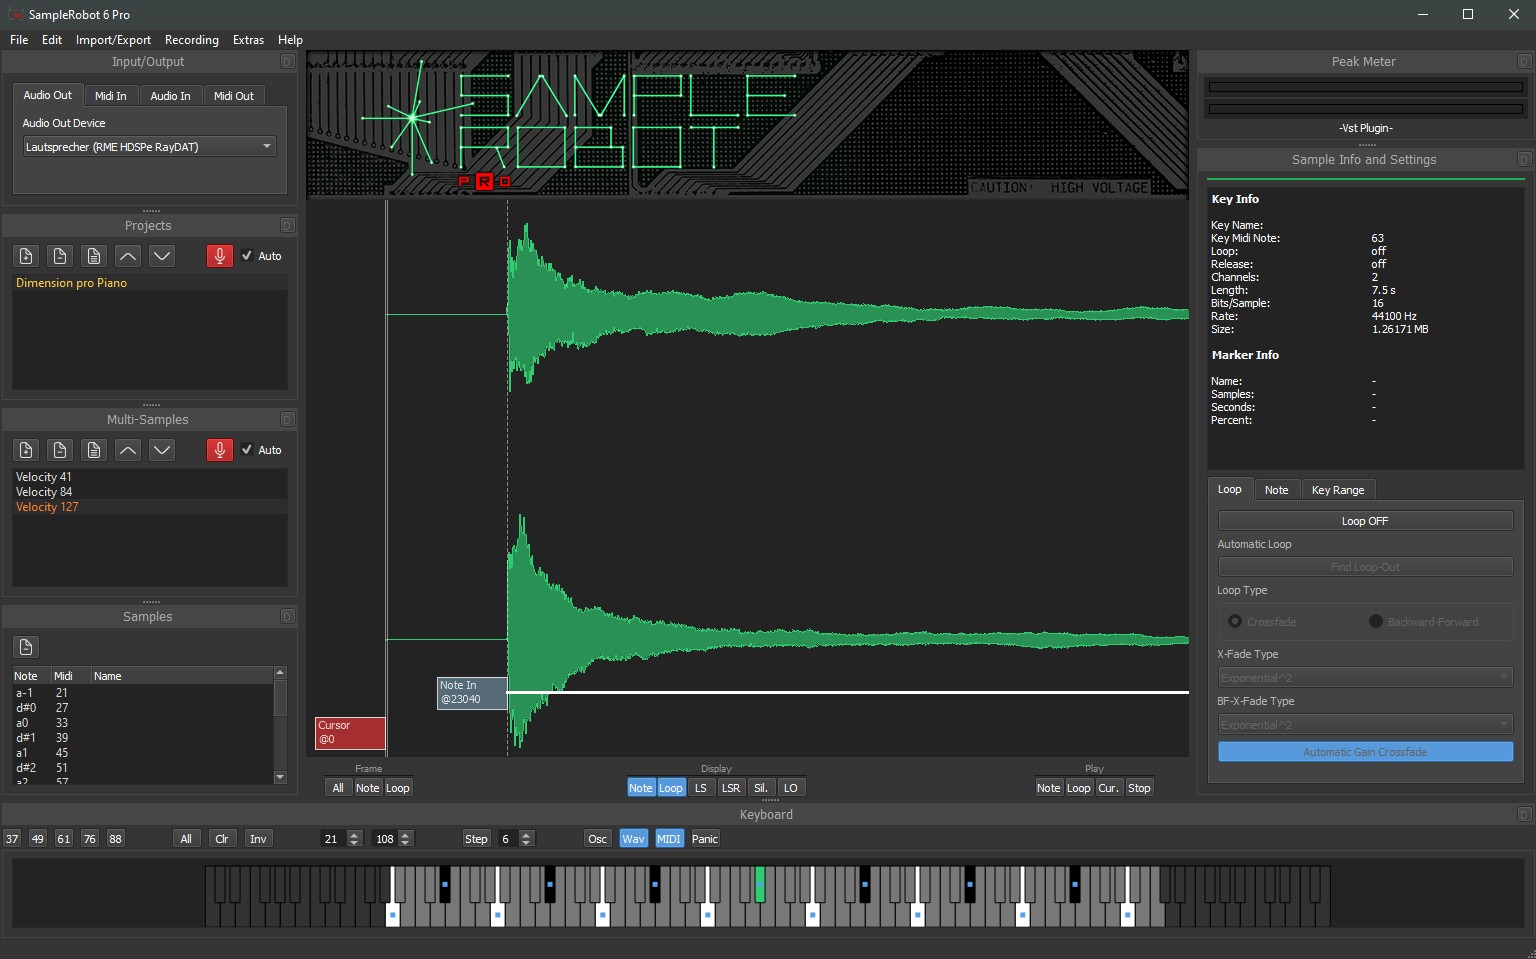
Task: Expand the X-Fade Type dropdown
Action: 1364,678
